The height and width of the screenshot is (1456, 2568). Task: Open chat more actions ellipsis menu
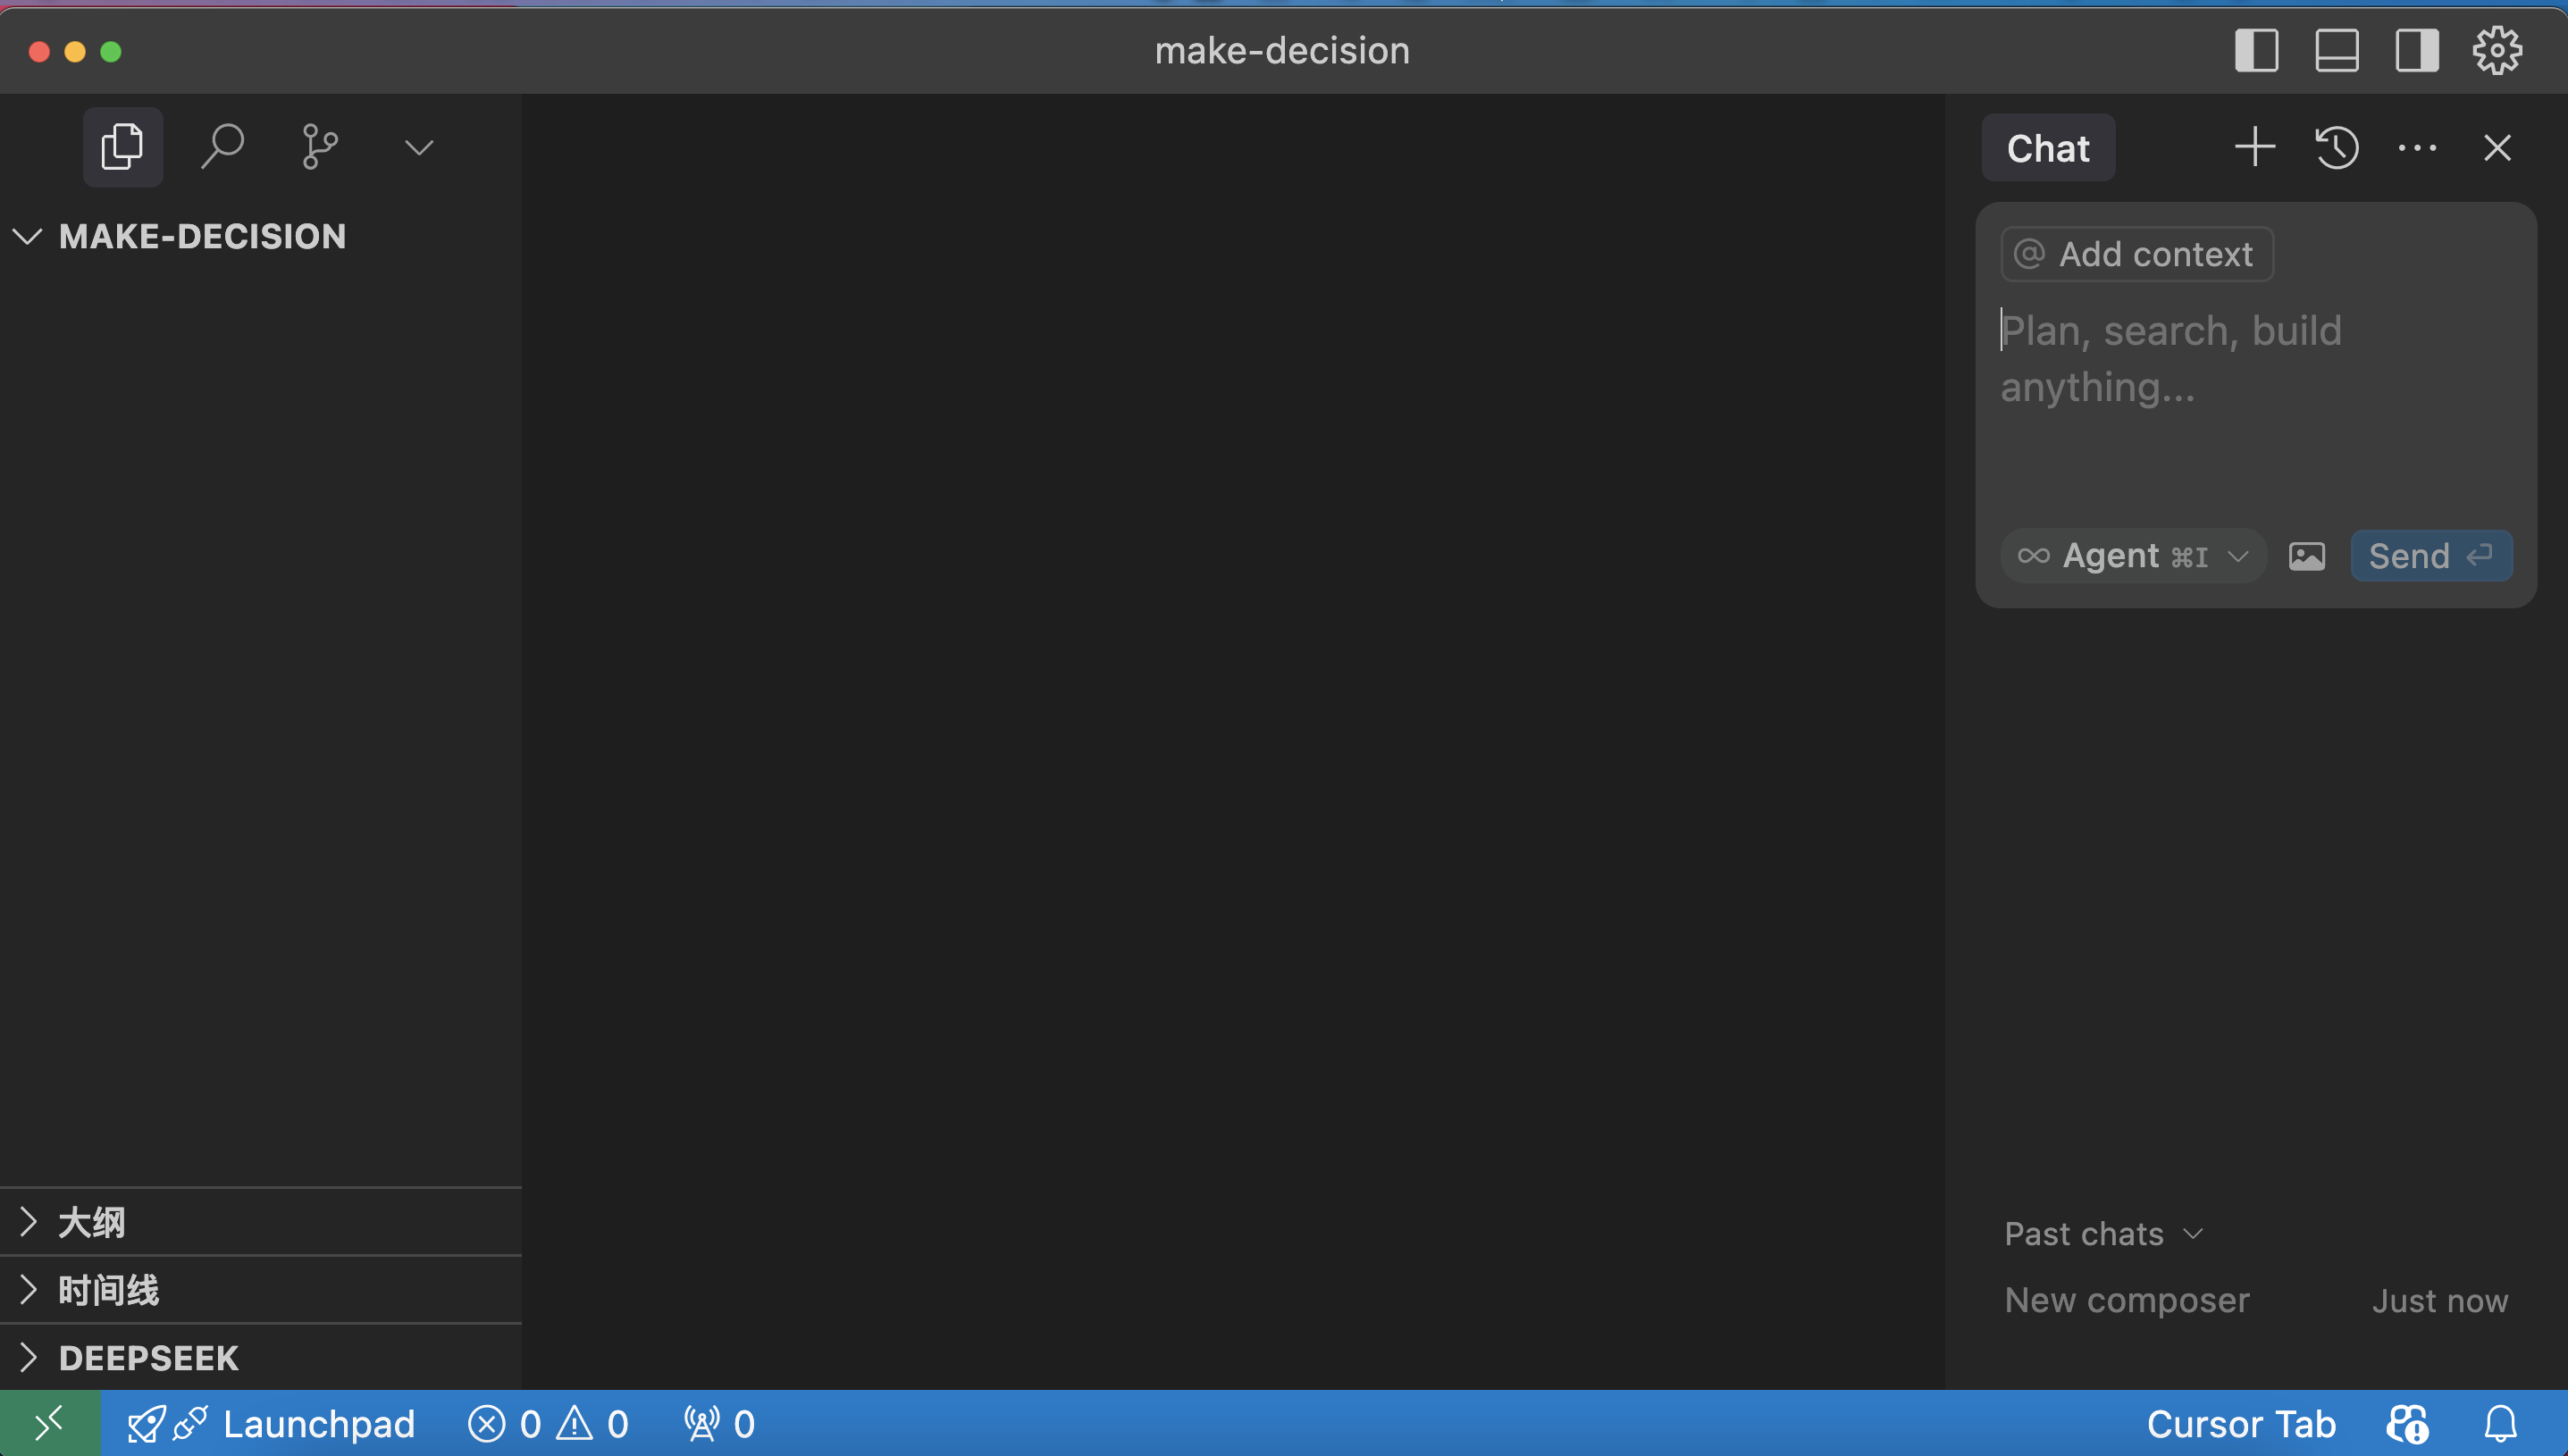pos(2416,148)
